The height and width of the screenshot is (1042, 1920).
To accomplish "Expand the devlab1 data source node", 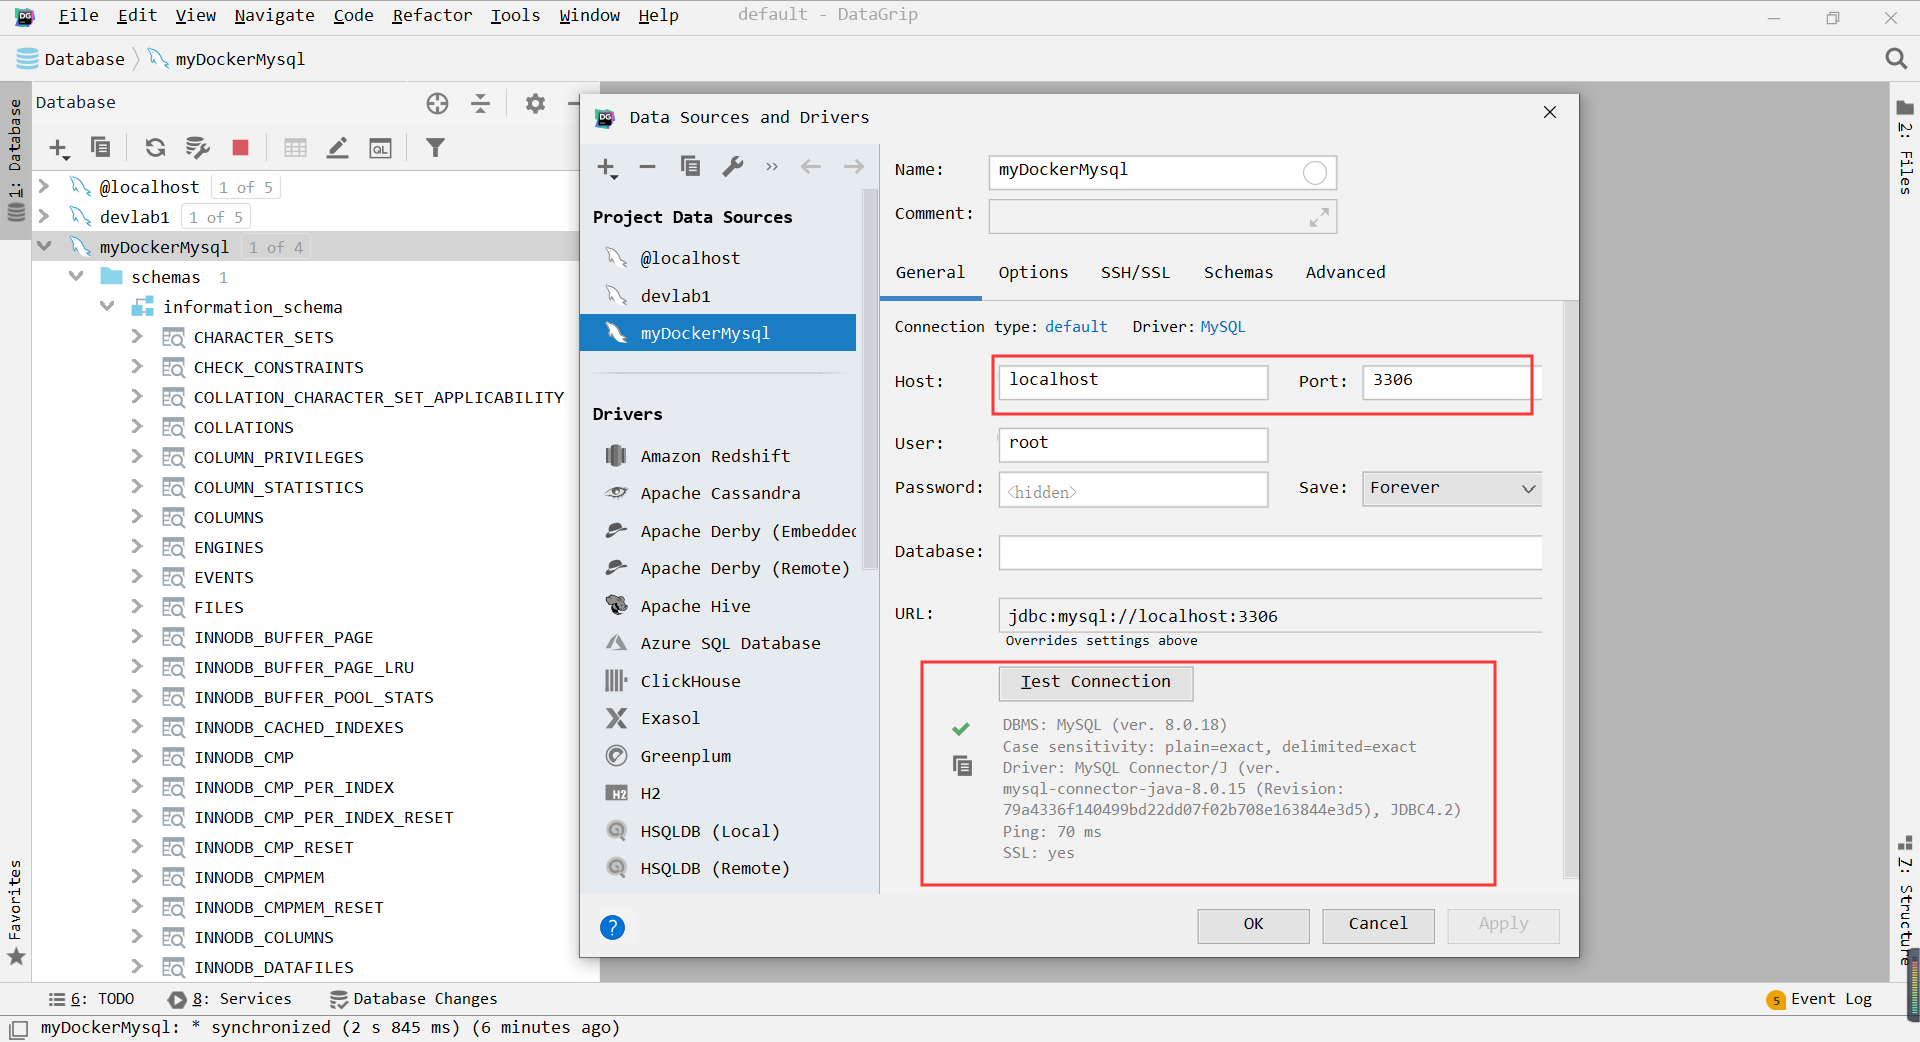I will 44,216.
